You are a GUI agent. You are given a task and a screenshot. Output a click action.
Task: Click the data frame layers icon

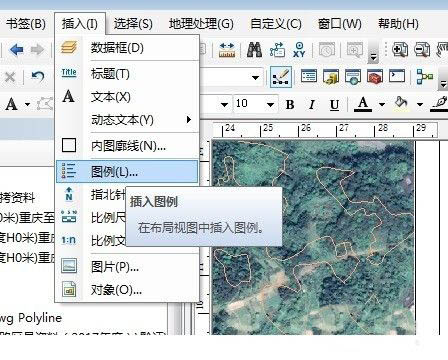point(69,48)
